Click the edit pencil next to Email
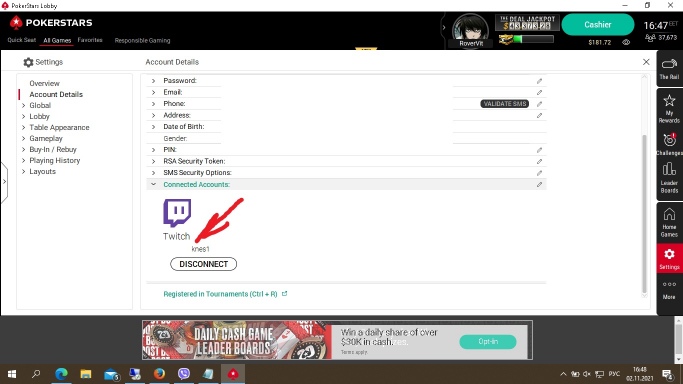This screenshot has width=683, height=384. (x=539, y=92)
